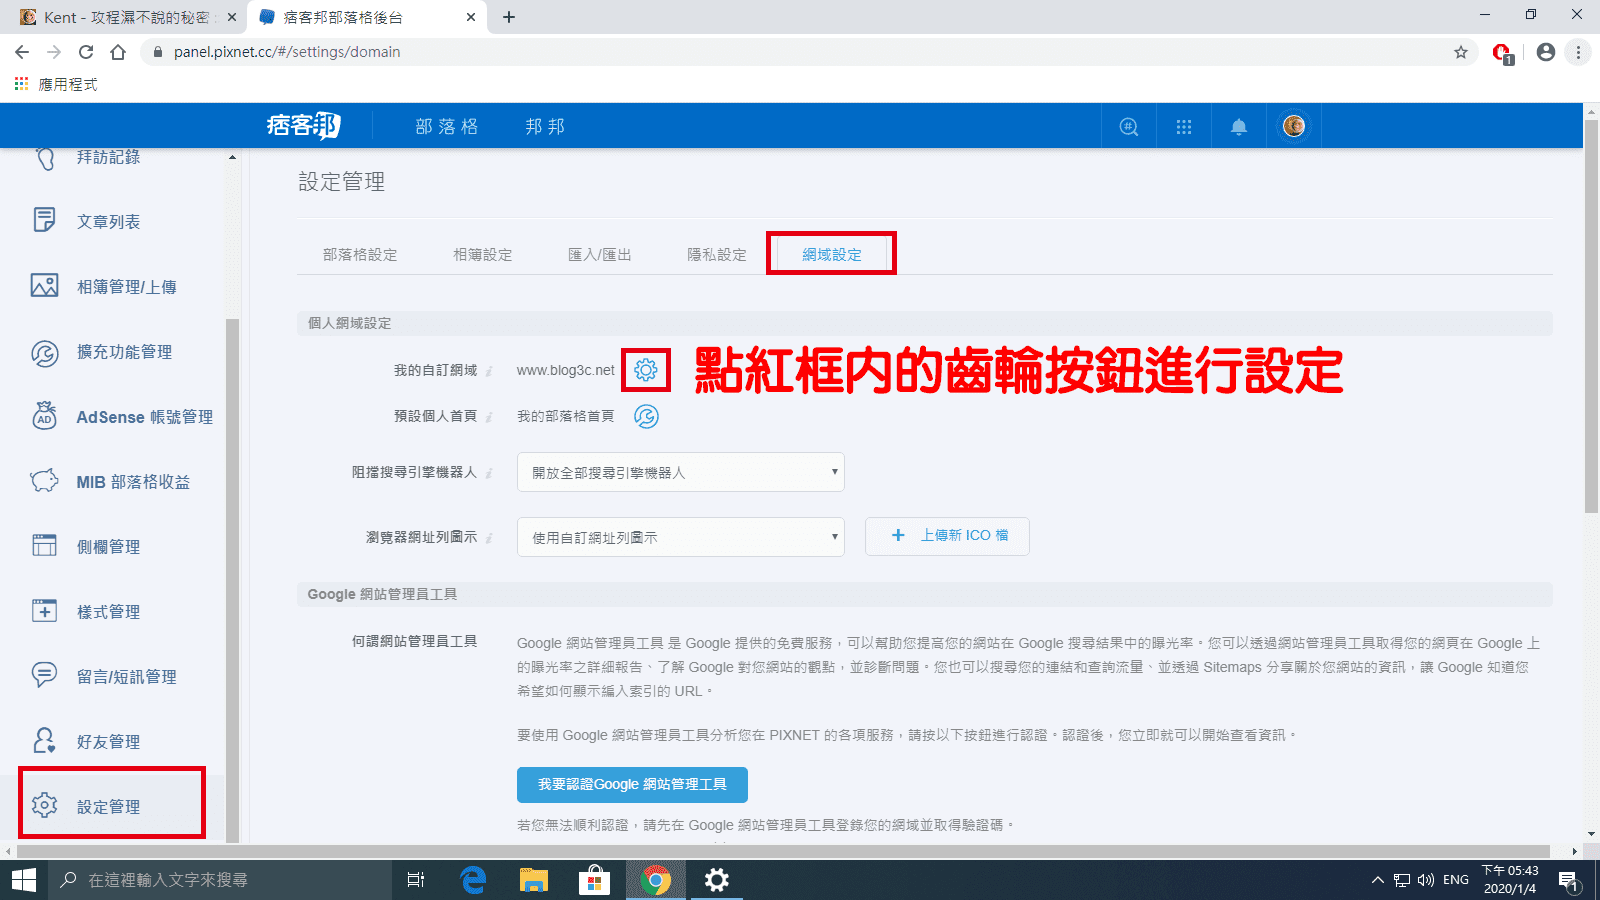Open 留言/短訊管理 in the sidebar

[x=125, y=676]
